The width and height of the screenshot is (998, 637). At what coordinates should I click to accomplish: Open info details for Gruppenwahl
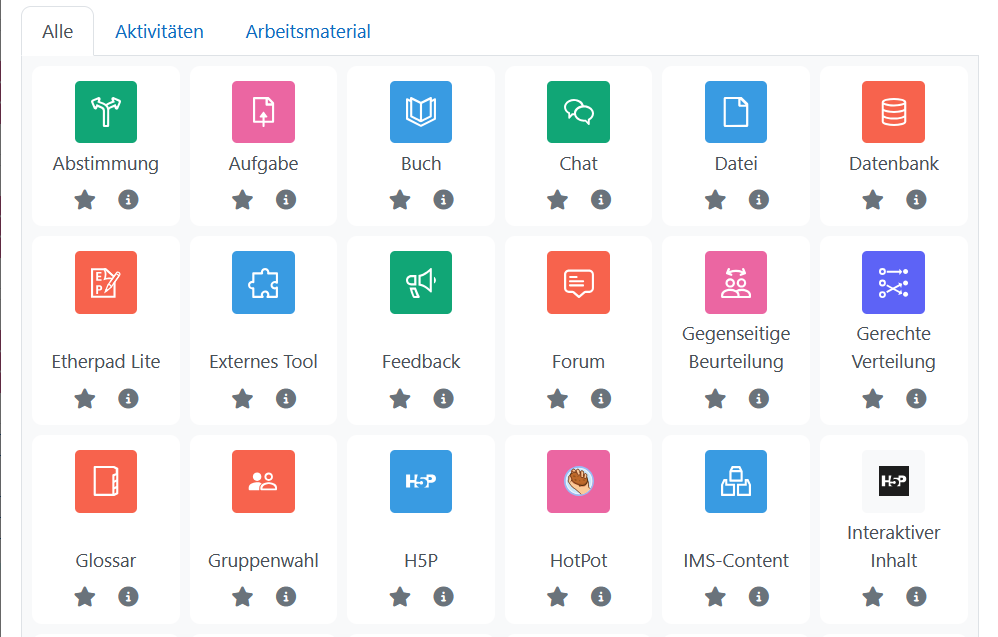point(286,597)
